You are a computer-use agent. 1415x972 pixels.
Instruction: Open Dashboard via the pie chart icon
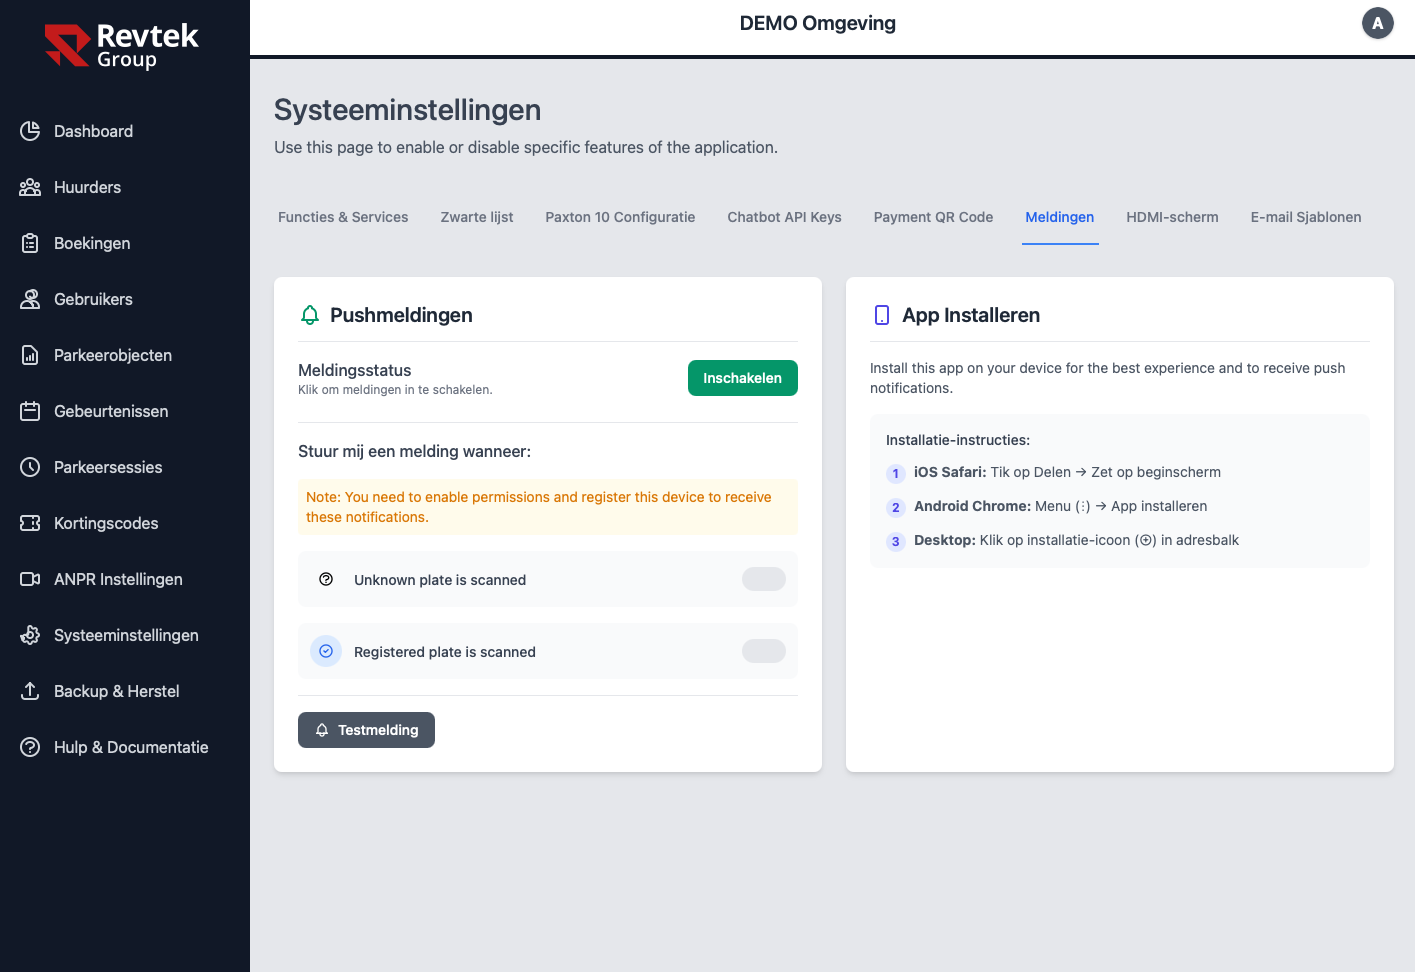pyautogui.click(x=30, y=131)
